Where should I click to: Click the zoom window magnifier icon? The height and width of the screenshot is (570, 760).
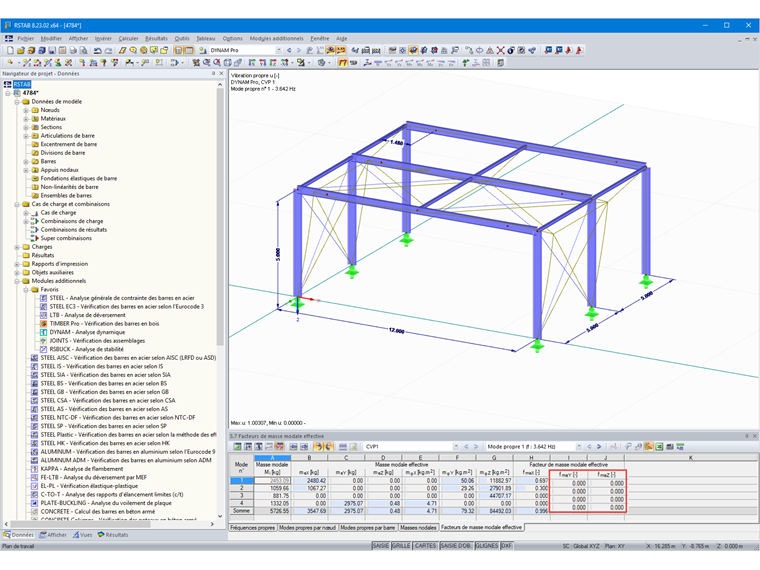(x=206, y=63)
